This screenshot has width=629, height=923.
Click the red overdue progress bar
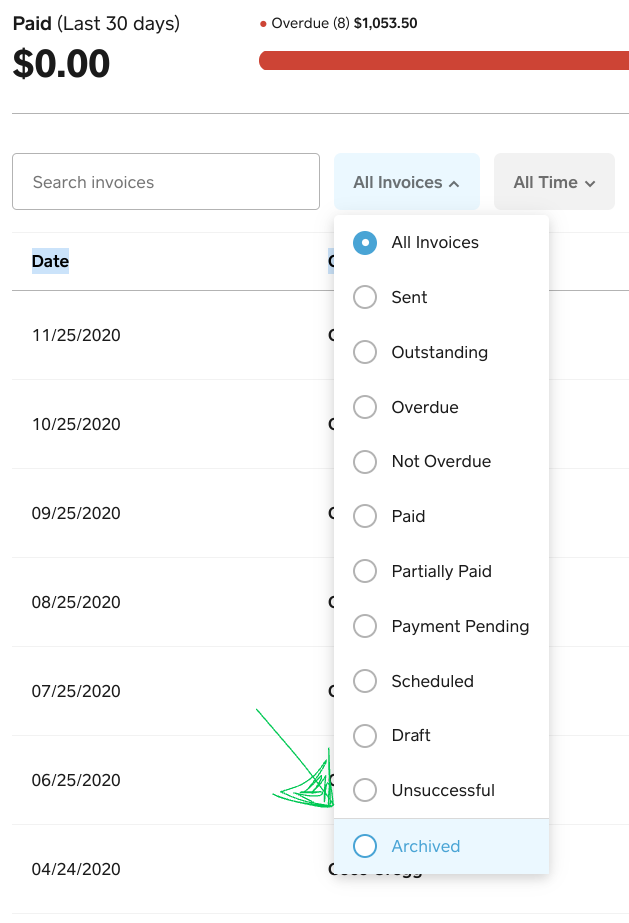coord(444,61)
